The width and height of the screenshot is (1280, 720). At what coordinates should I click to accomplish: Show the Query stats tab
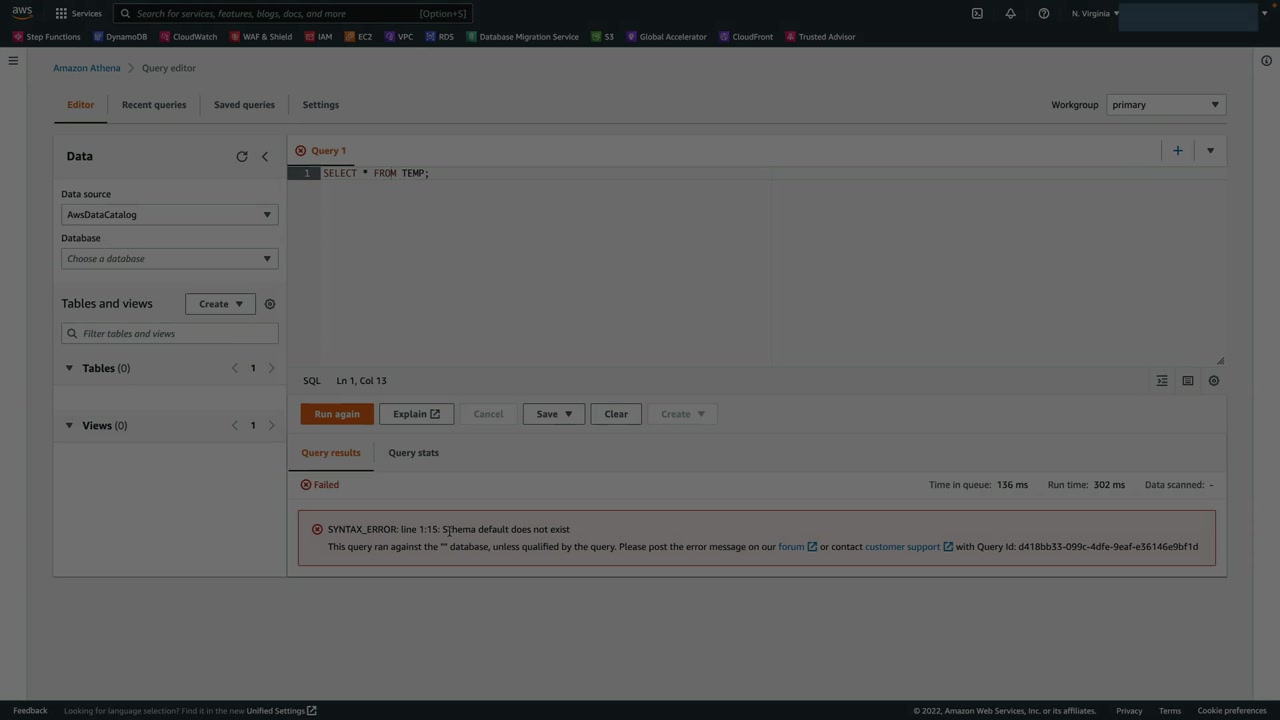click(x=414, y=453)
